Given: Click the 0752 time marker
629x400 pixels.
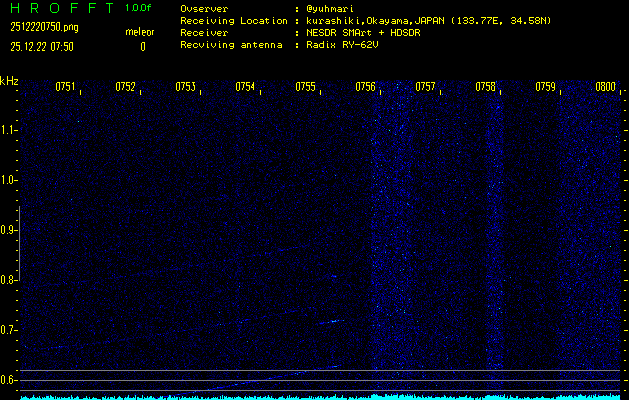Looking at the screenshot, I should pos(126,87).
